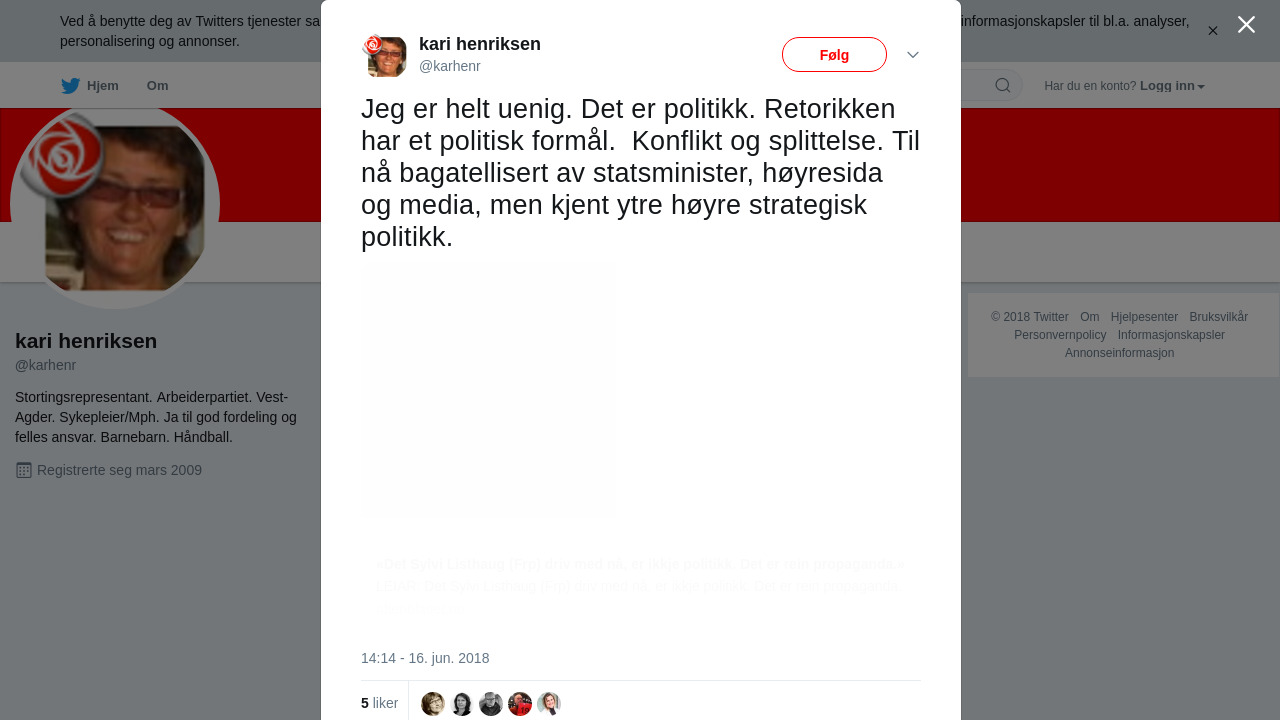Click kari henriksen's small avatar in tweet
1280x720 pixels.
(385, 56)
